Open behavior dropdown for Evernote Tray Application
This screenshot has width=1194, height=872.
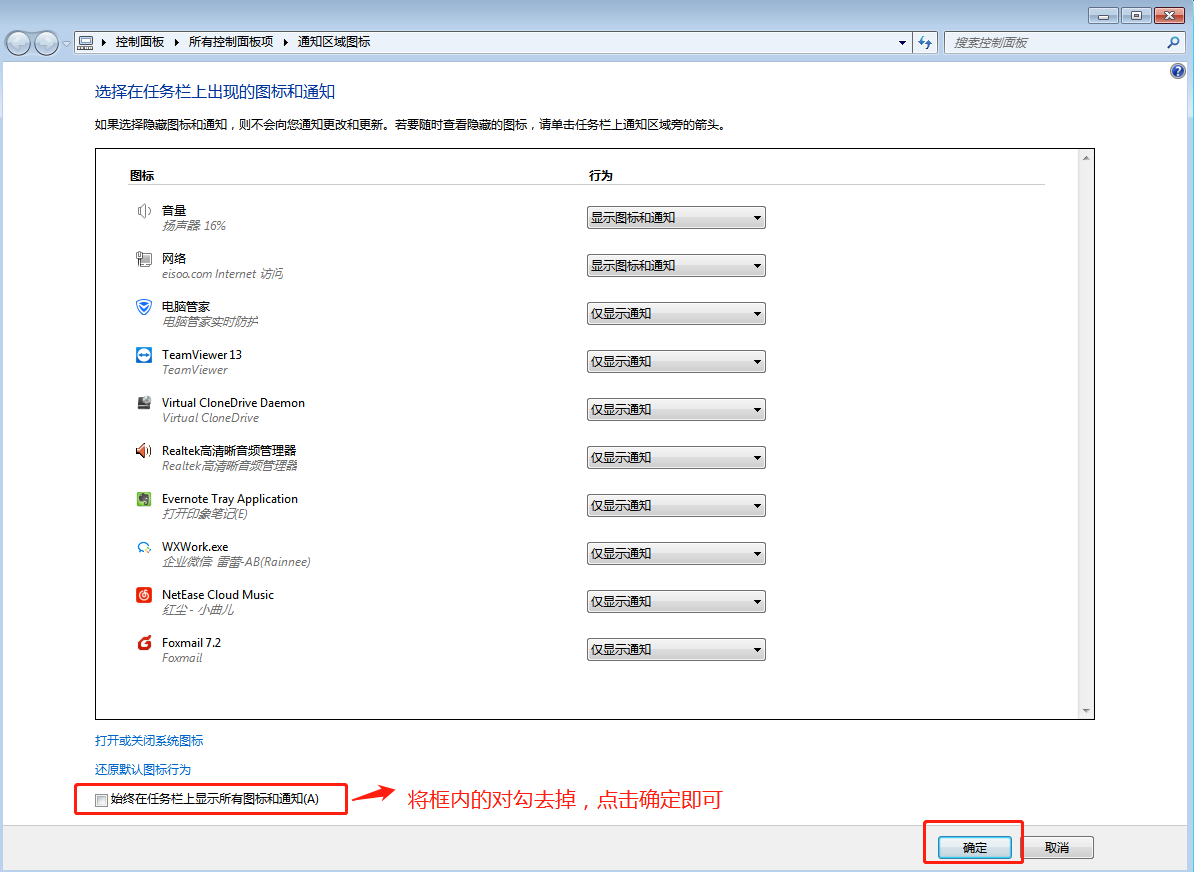[x=676, y=506]
